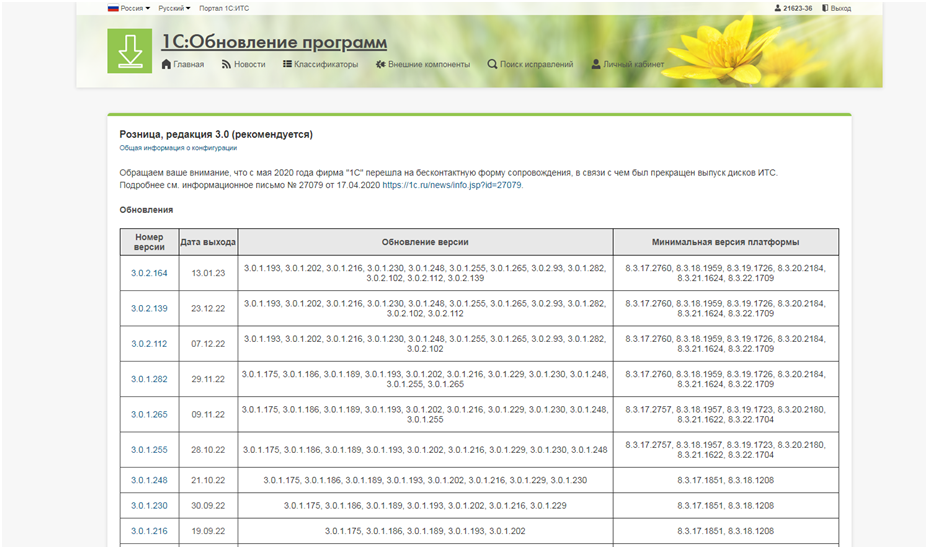Click the release date 07.12.22
Image resolution: width=928 pixels, height=549 pixels.
pos(208,344)
